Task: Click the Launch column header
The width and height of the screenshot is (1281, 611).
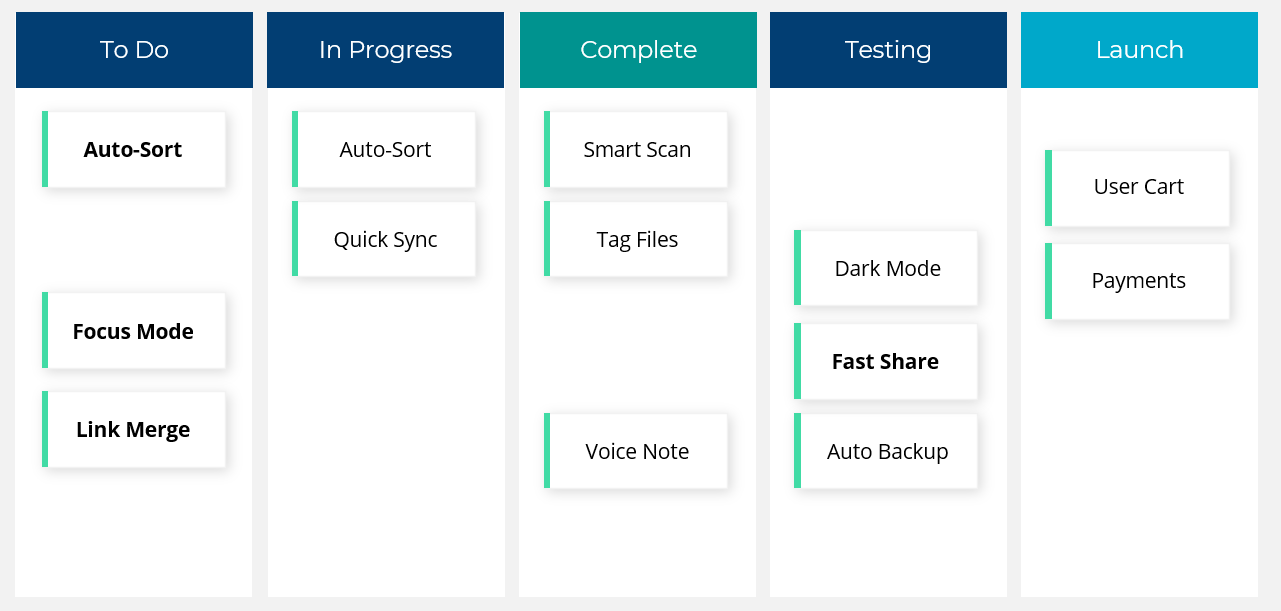Action: click(1139, 50)
